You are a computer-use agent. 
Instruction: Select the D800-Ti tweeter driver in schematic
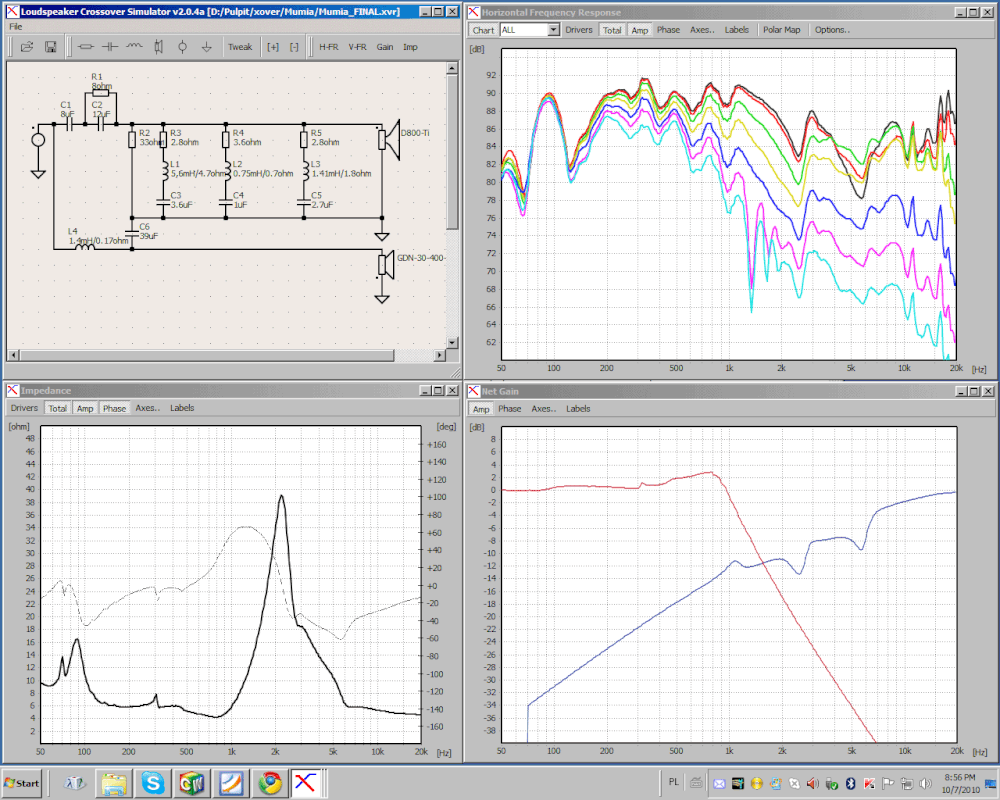[388, 140]
